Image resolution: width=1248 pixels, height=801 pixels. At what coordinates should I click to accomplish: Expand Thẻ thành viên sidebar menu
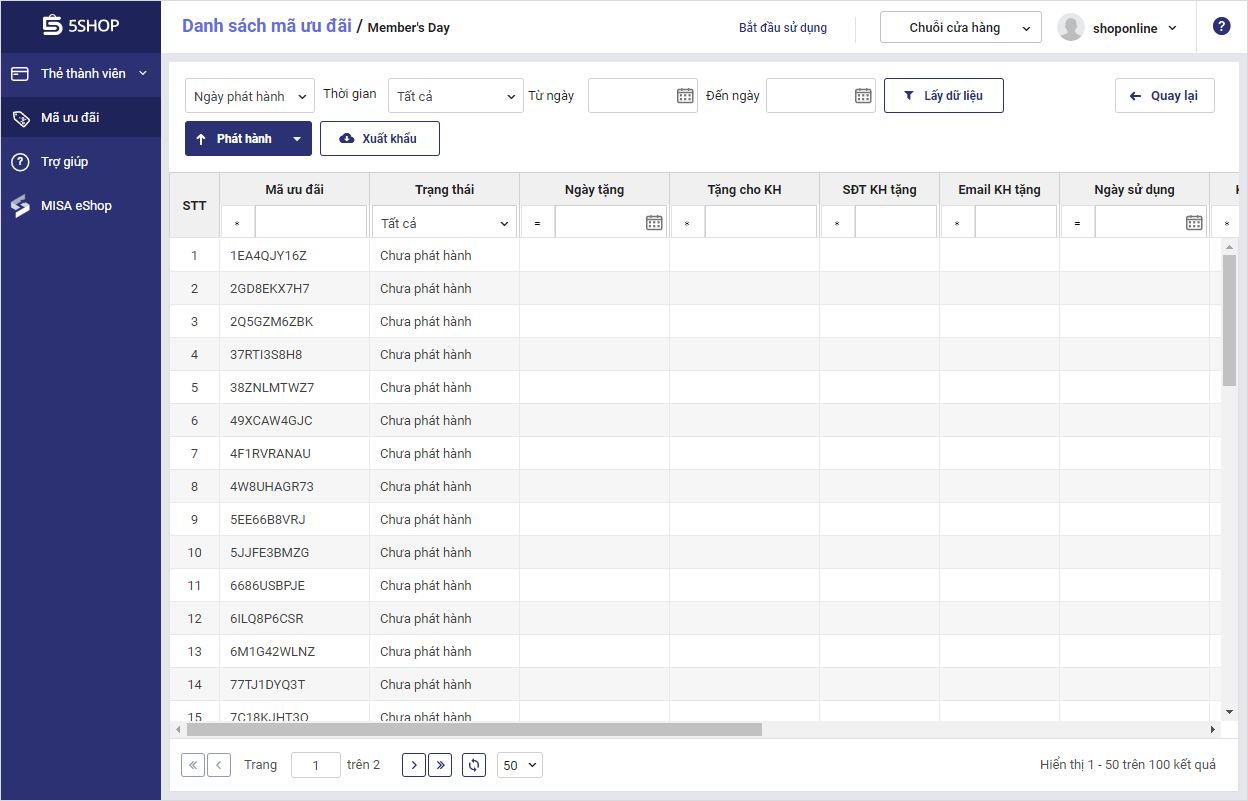[x=80, y=73]
